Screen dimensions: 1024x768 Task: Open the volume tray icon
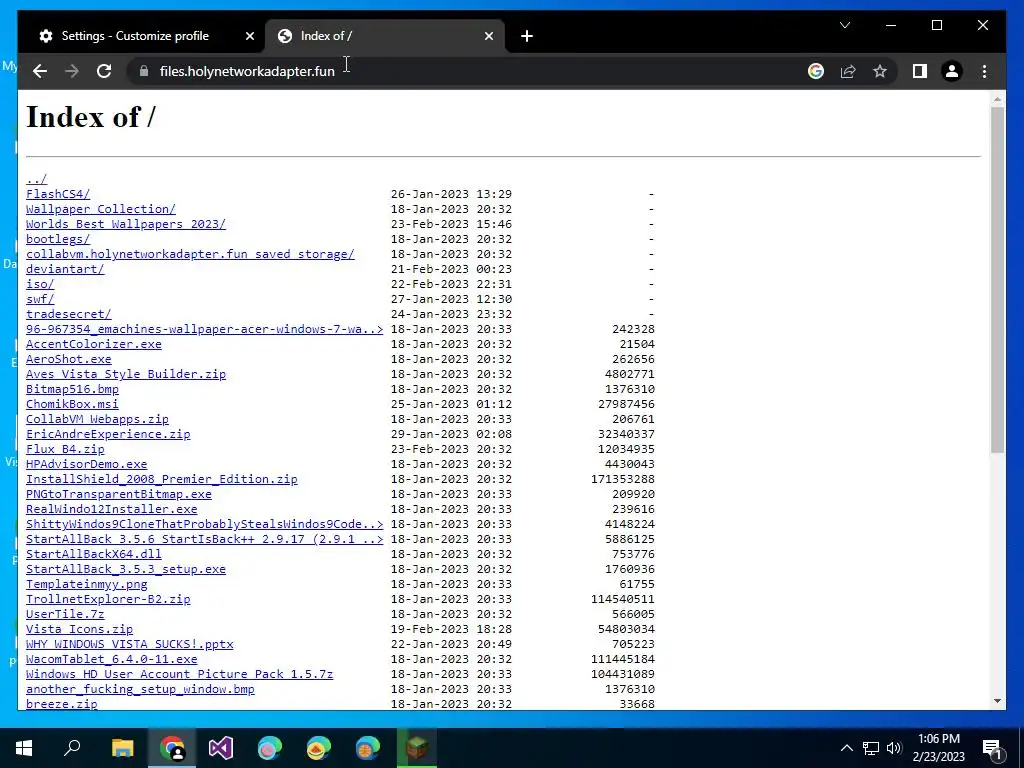[x=894, y=748]
